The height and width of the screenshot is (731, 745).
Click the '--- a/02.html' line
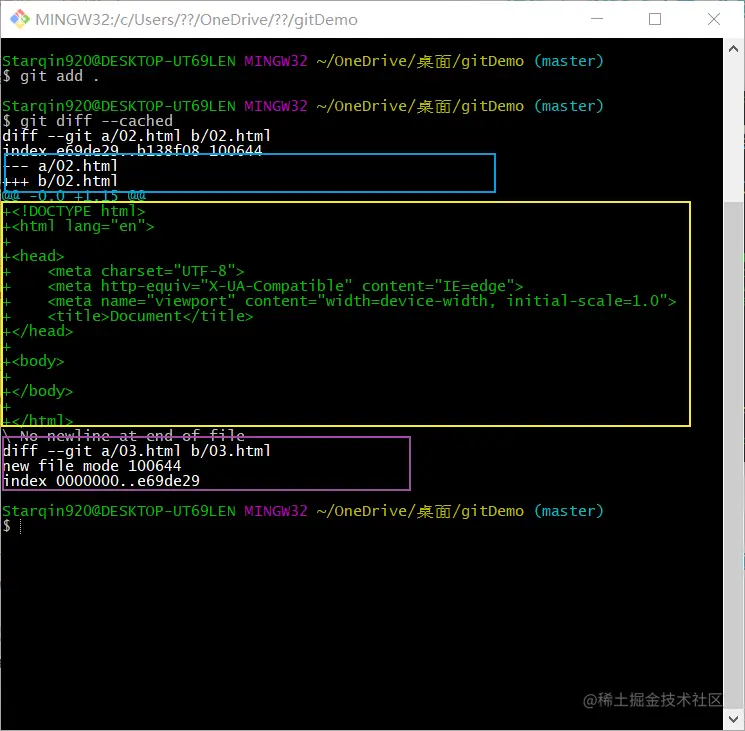point(60,166)
